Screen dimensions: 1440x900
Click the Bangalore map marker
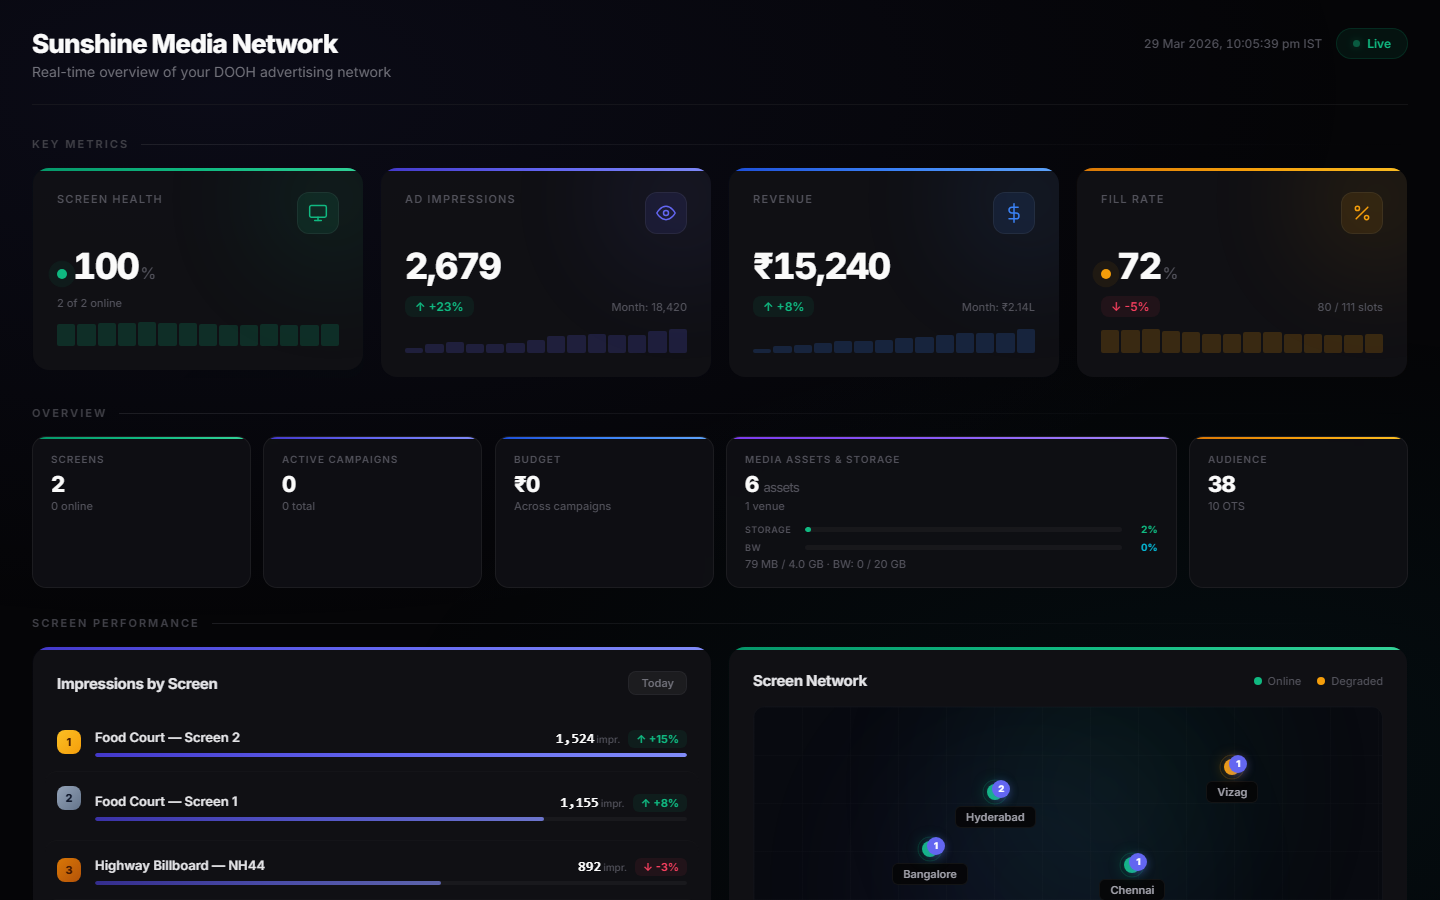pyautogui.click(x=932, y=846)
